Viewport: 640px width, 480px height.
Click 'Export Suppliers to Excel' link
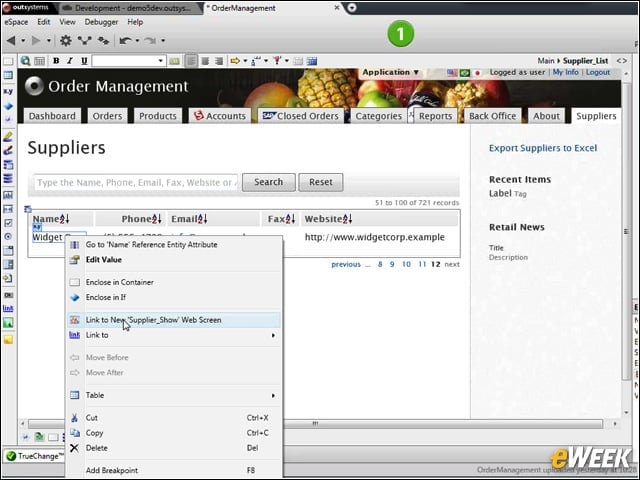543,148
